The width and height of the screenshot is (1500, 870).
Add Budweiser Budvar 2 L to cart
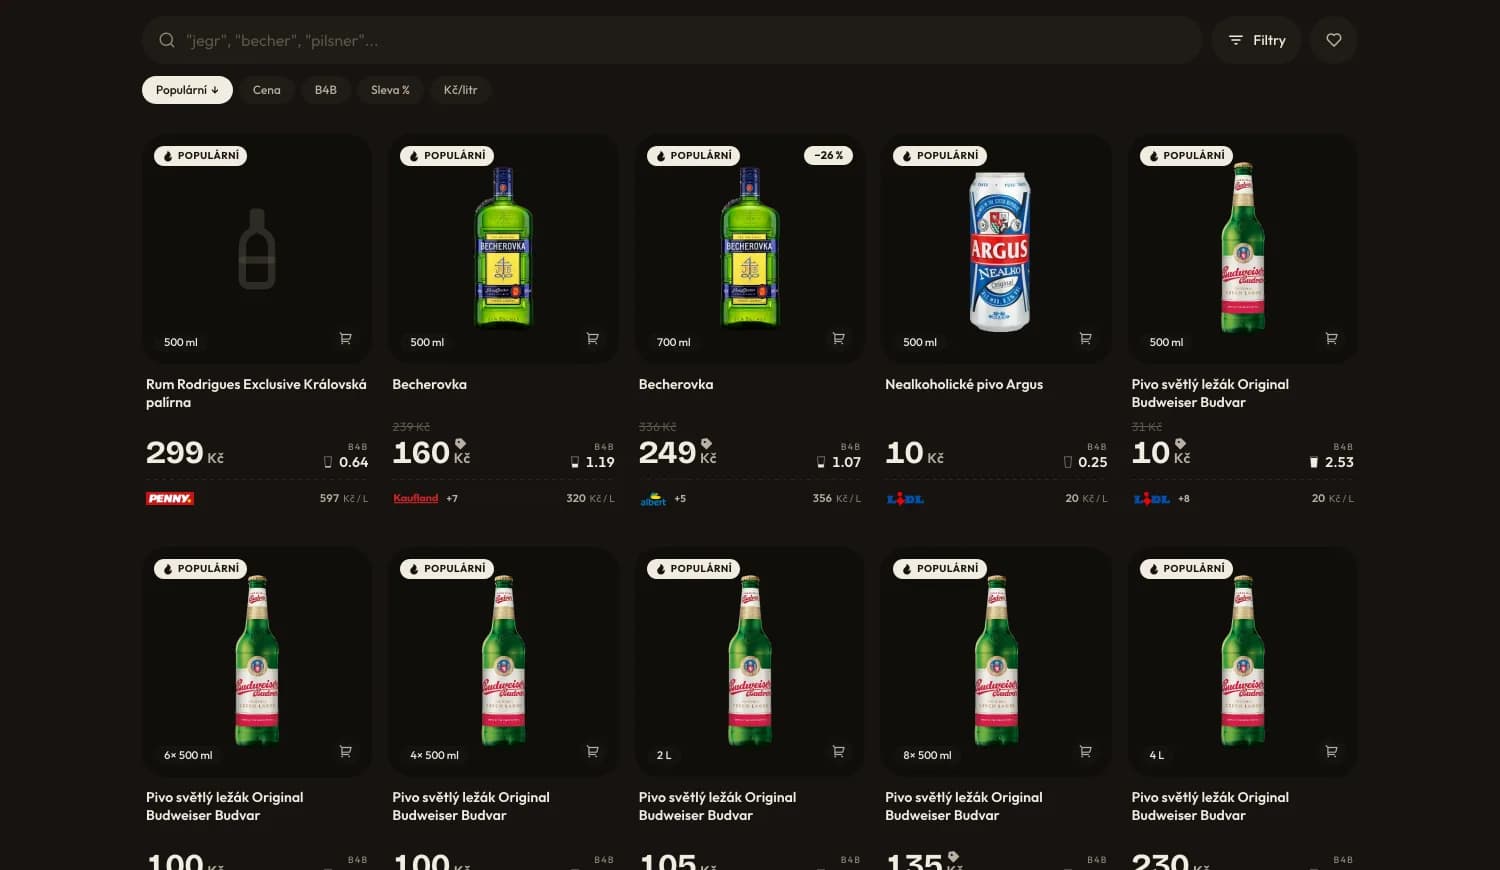838,752
